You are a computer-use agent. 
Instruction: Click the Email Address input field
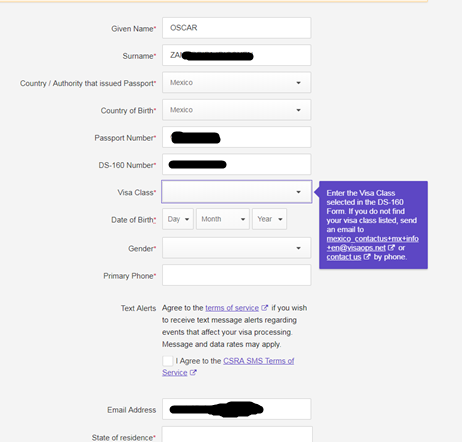tap(237, 409)
